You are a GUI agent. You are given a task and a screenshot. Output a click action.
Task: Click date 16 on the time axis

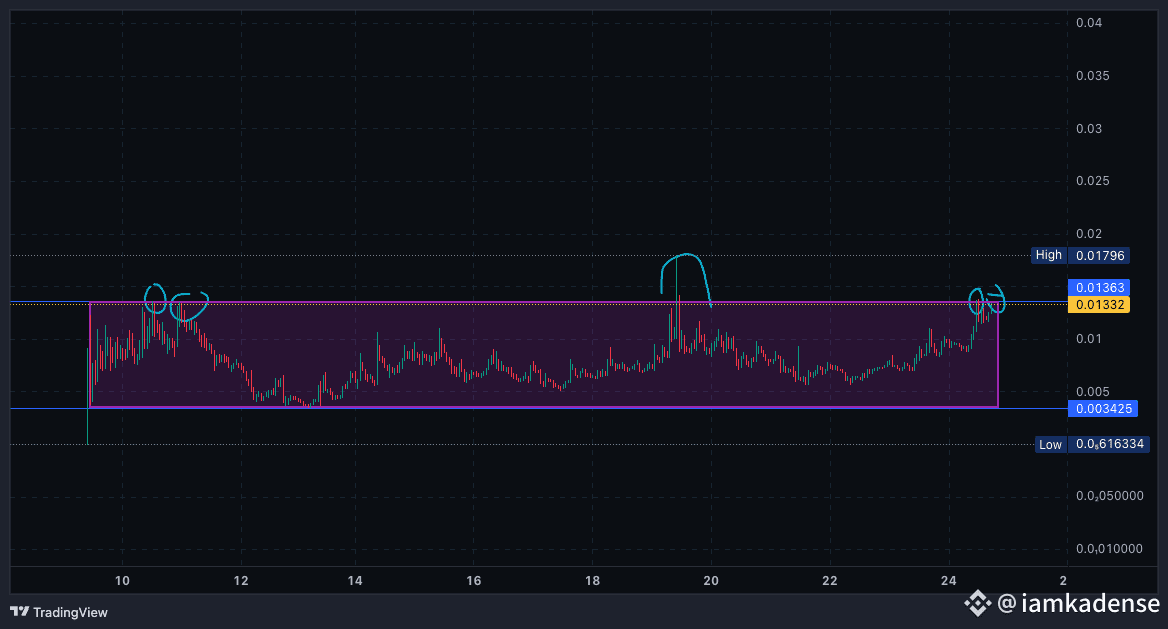point(474,581)
